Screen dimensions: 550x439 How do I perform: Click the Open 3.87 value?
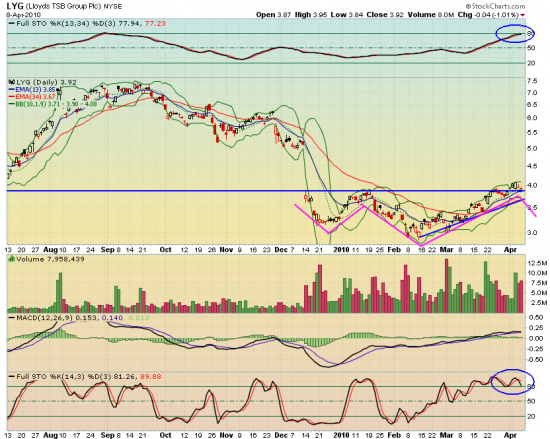click(x=273, y=15)
